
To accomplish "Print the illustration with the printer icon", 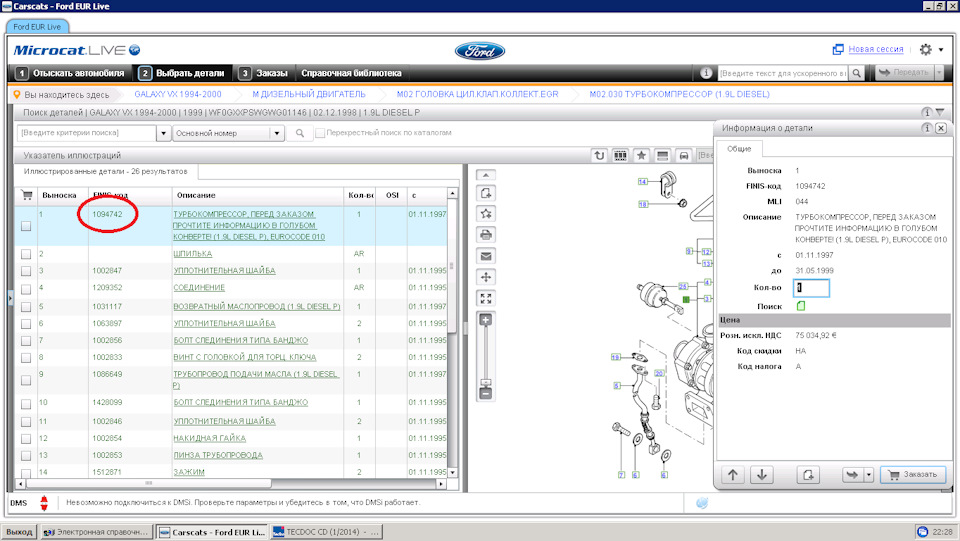I will tap(486, 234).
